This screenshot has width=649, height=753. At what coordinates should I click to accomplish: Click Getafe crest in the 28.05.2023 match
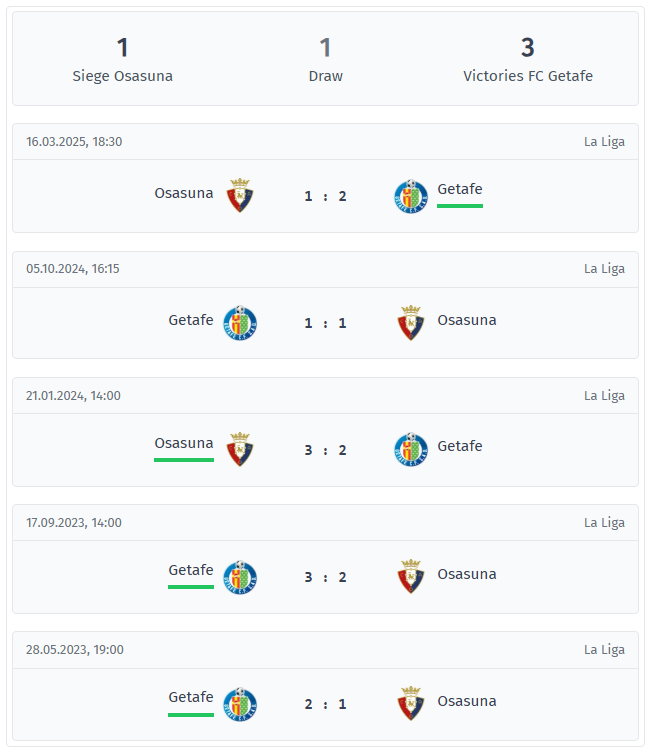(239, 704)
